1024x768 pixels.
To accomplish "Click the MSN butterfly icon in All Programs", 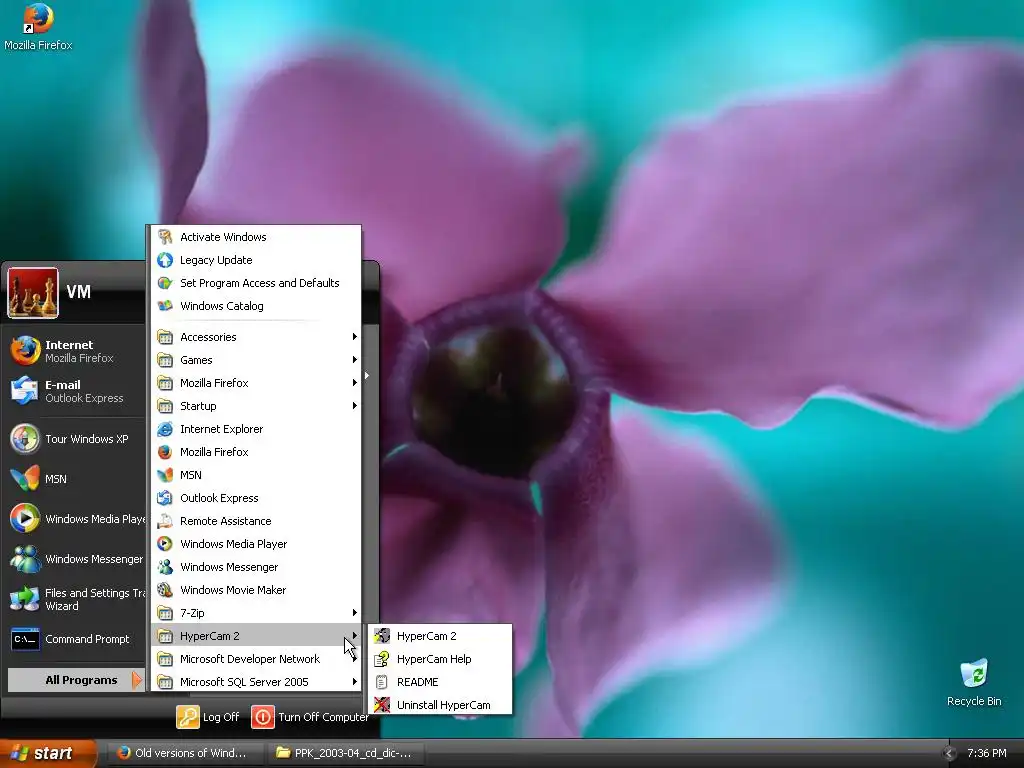I will (165, 475).
